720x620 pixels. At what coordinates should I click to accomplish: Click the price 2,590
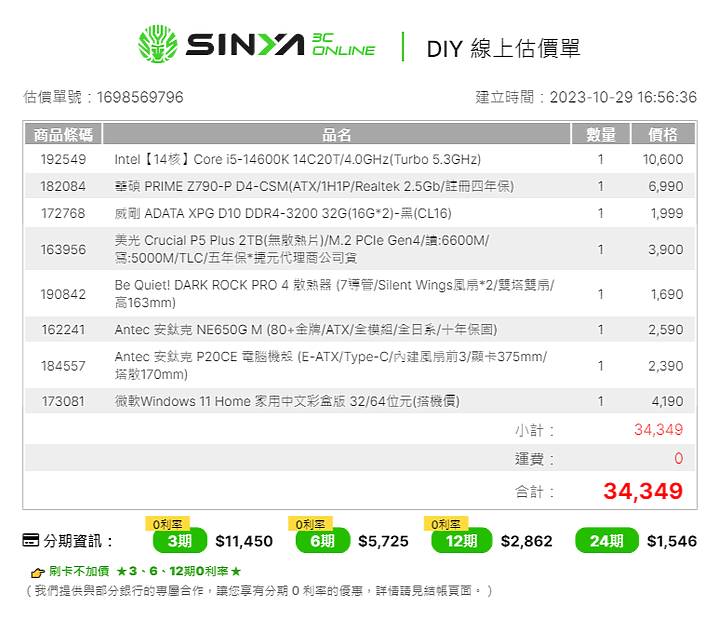[x=665, y=330]
